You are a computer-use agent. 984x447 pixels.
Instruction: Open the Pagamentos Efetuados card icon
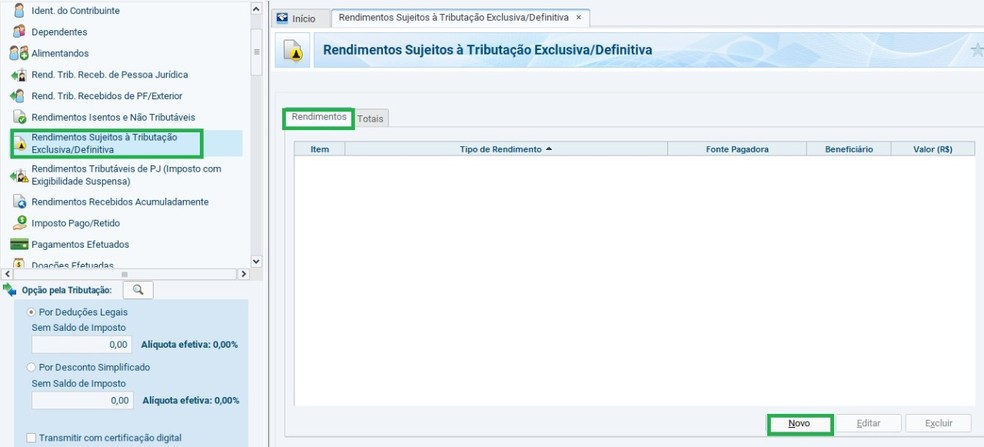point(18,244)
